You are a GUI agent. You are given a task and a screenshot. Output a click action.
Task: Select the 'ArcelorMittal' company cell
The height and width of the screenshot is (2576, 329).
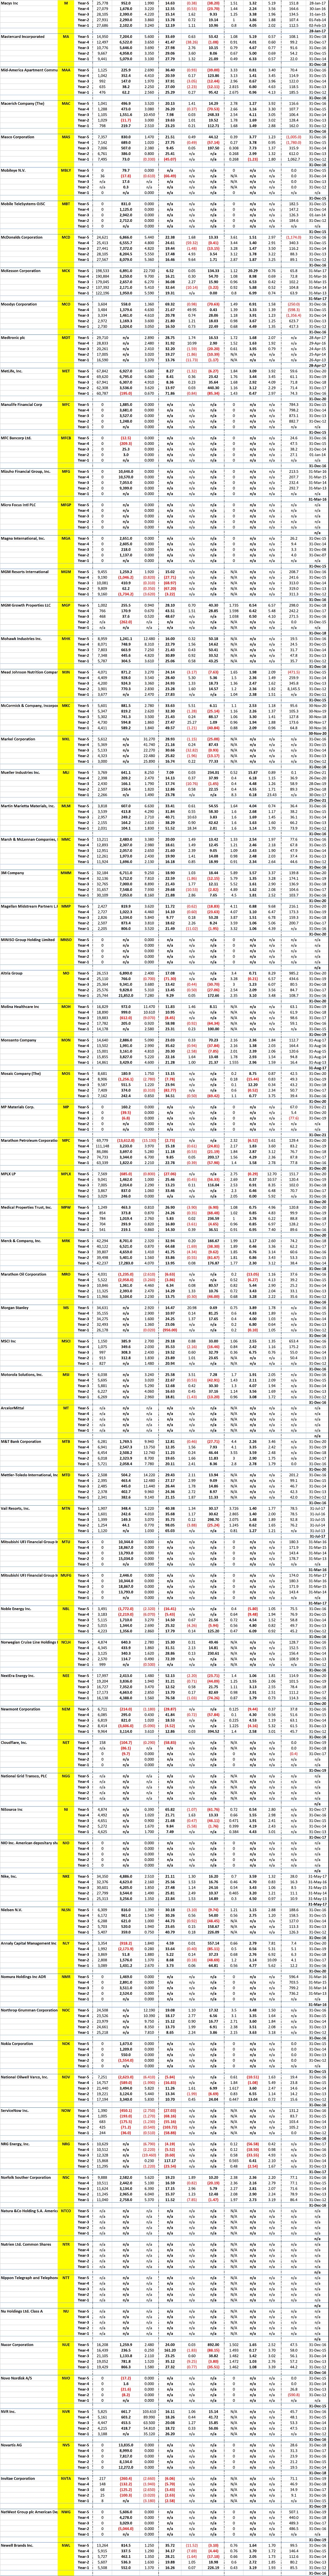[x=29, y=1408]
